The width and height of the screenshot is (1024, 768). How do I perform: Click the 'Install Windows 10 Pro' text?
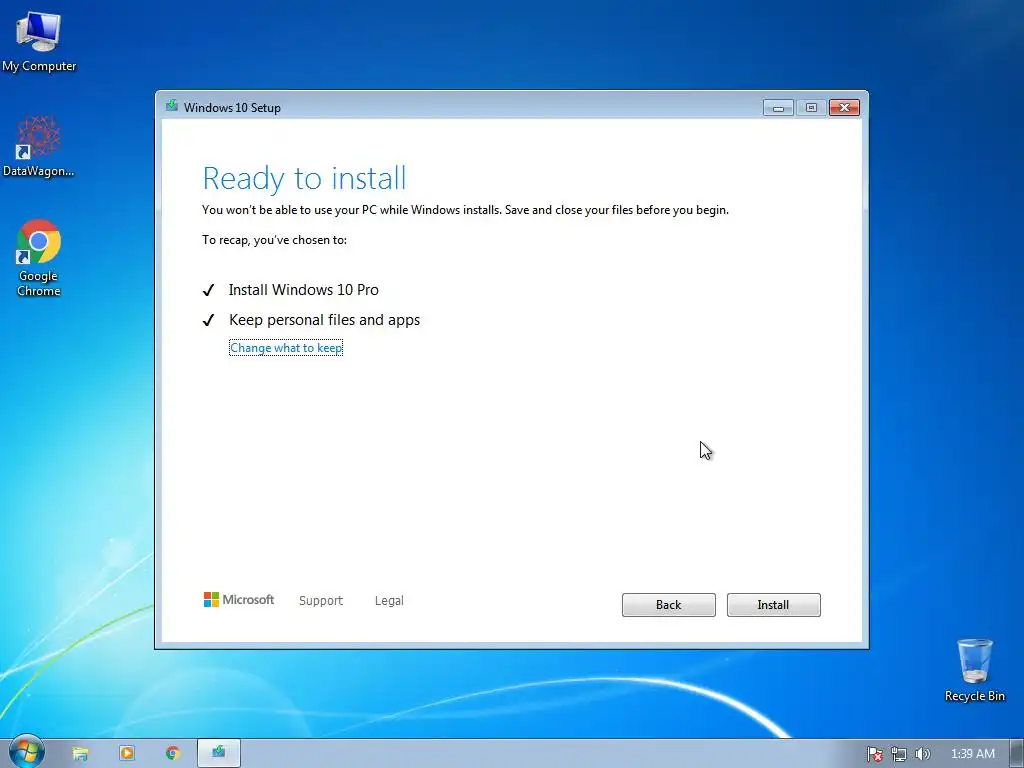pos(304,290)
